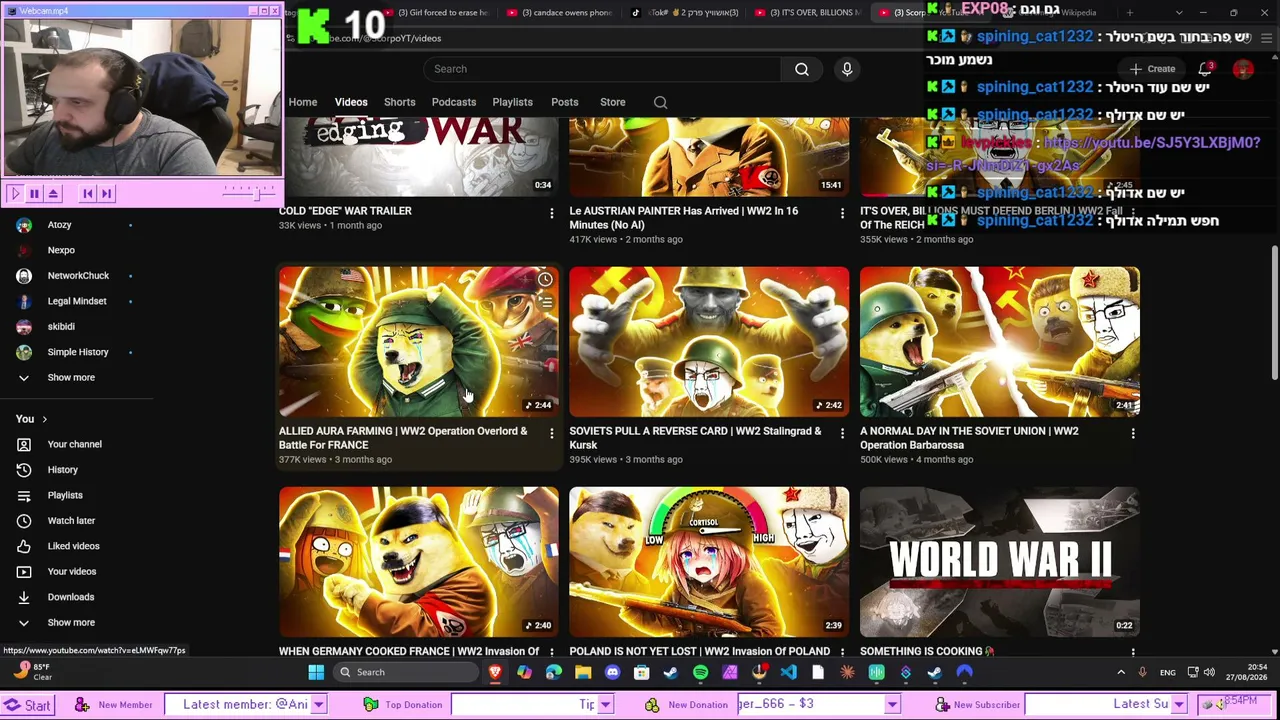Click the play button in Webcam.mp4 player
This screenshot has width=1280, height=720.
(x=14, y=194)
